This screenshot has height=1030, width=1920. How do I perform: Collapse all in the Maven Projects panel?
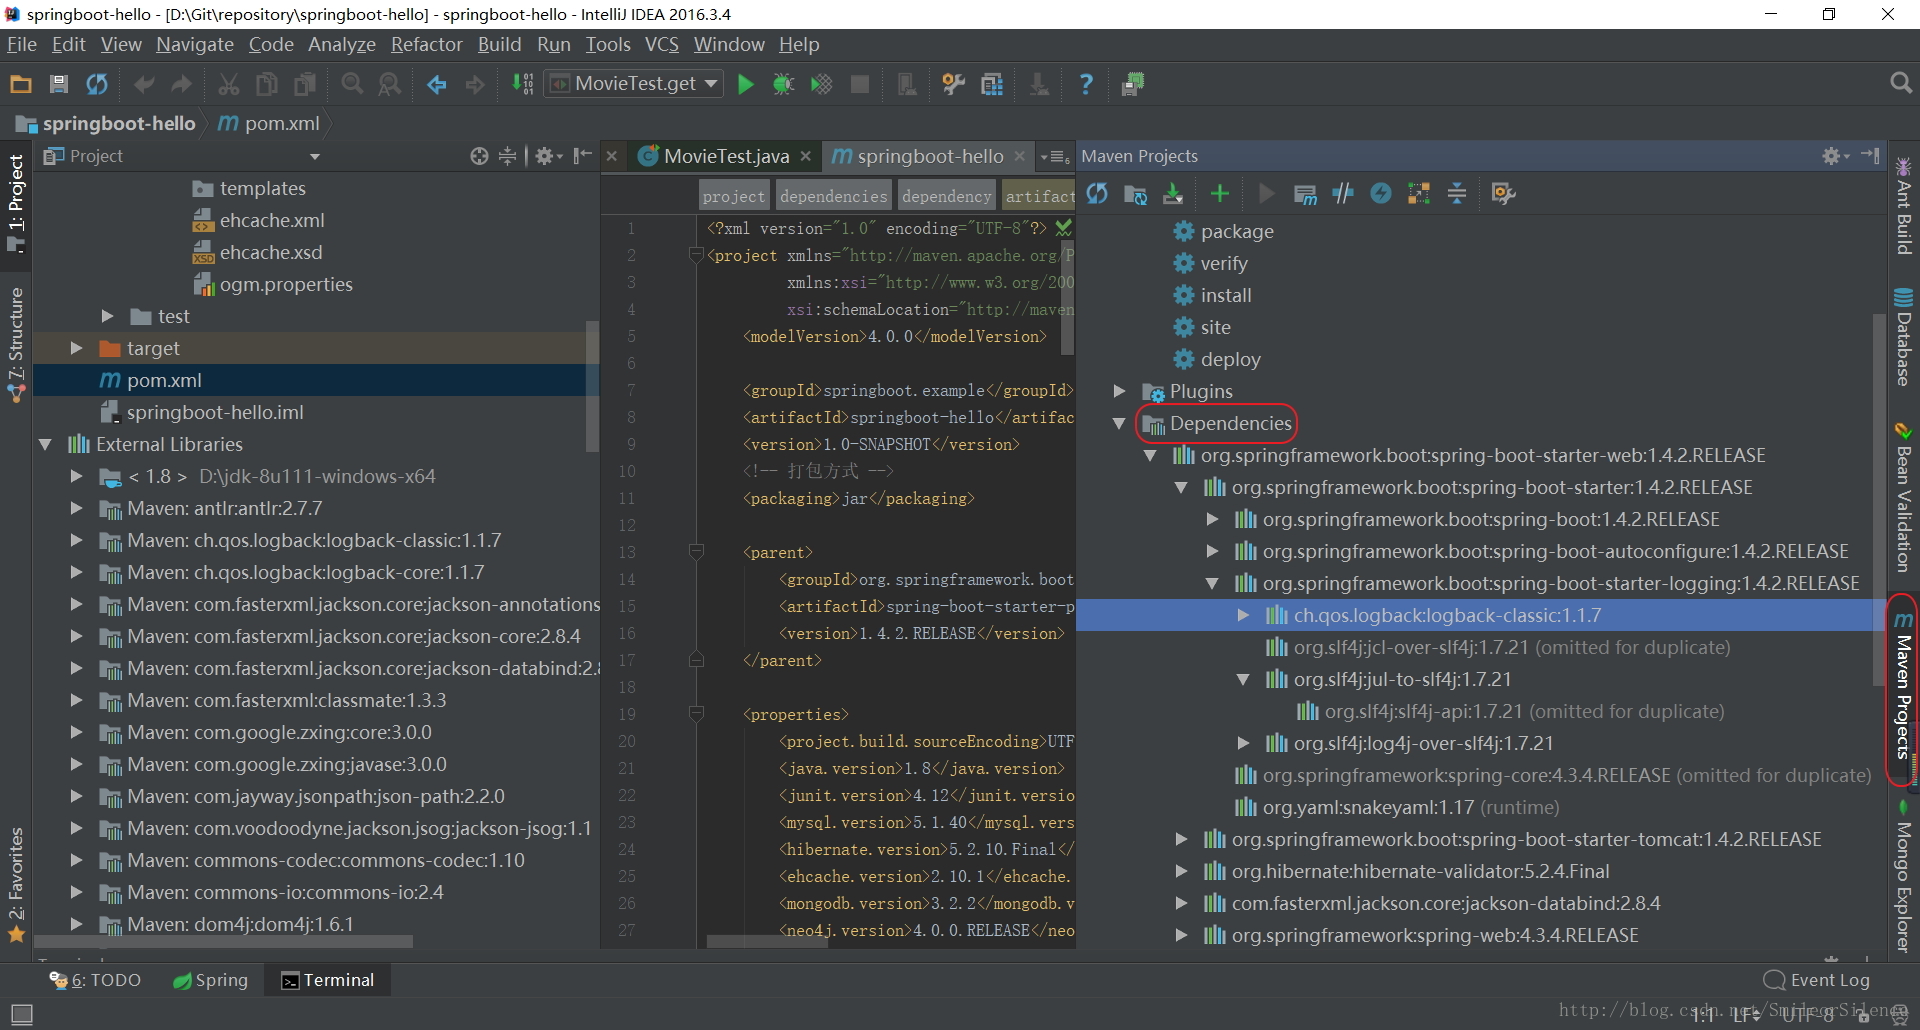click(x=1457, y=193)
